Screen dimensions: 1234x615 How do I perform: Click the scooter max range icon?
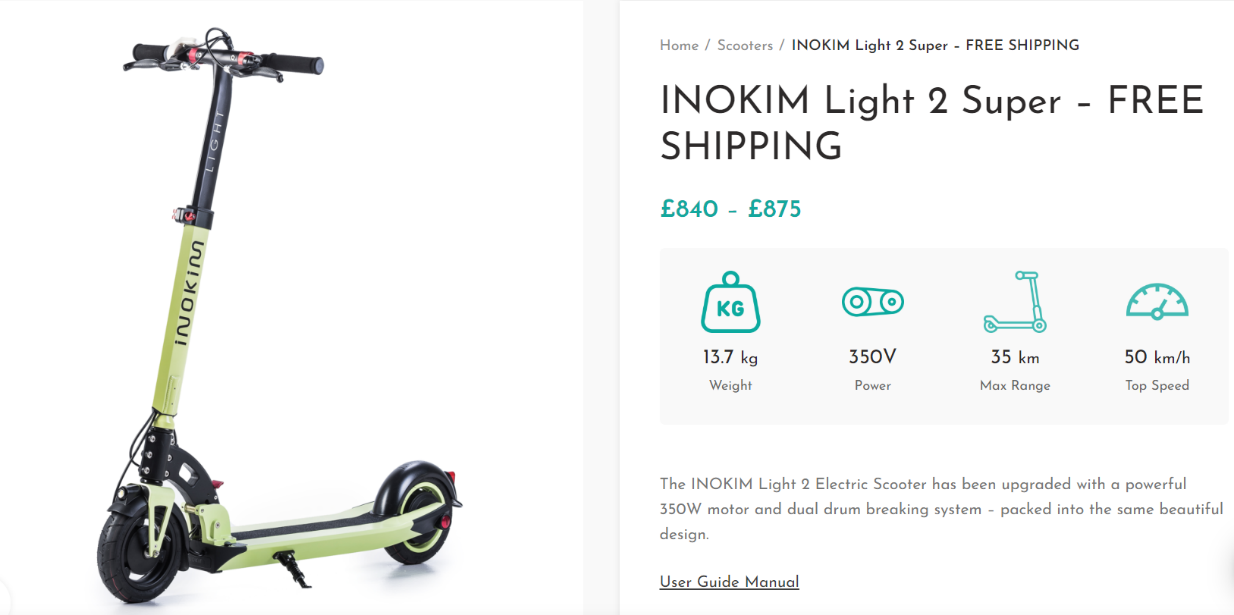pyautogui.click(x=1015, y=302)
